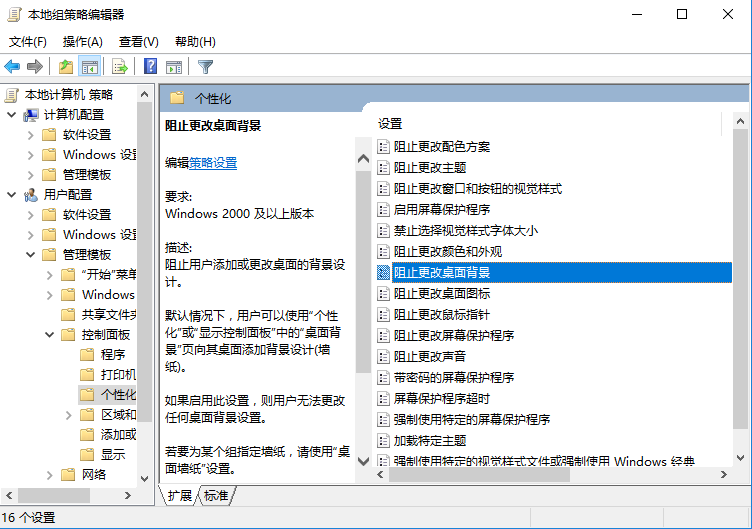Switch to the 扩展 tab

pos(179,495)
